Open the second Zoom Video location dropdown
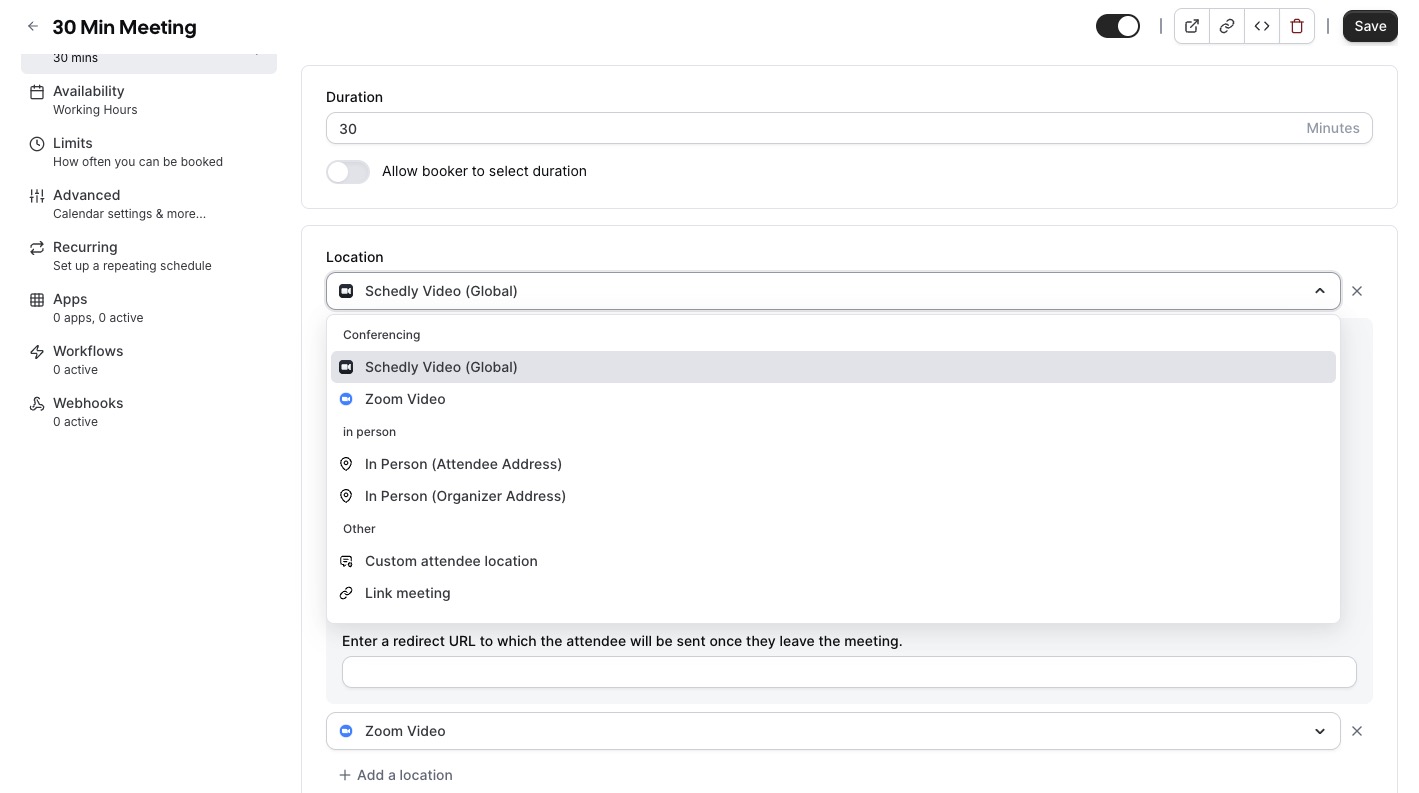The width and height of the screenshot is (1419, 793). click(833, 731)
